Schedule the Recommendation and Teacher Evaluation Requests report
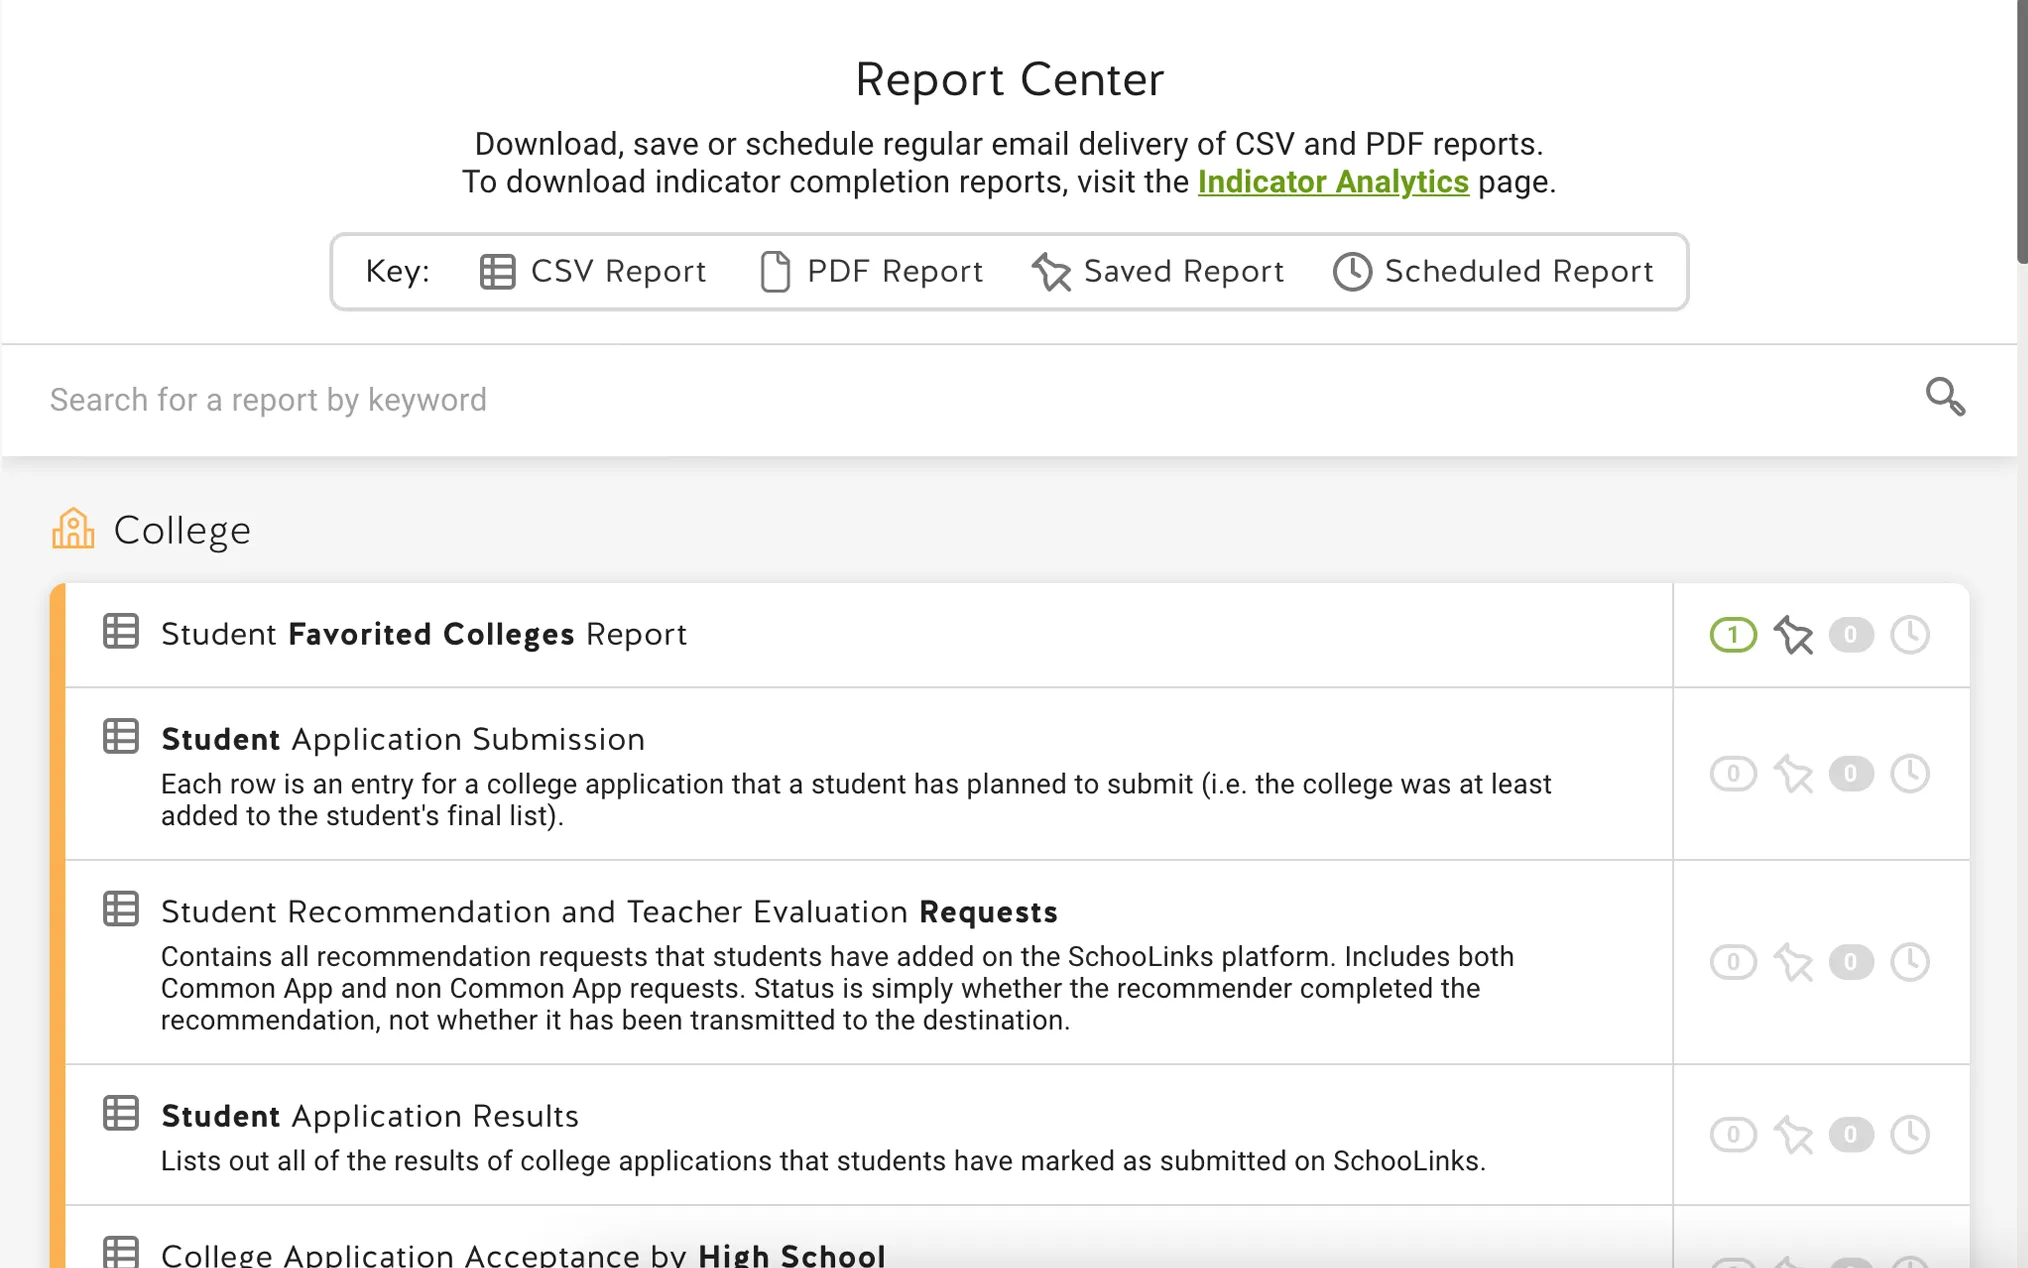Screen dimensions: 2028x1268 [1910, 962]
